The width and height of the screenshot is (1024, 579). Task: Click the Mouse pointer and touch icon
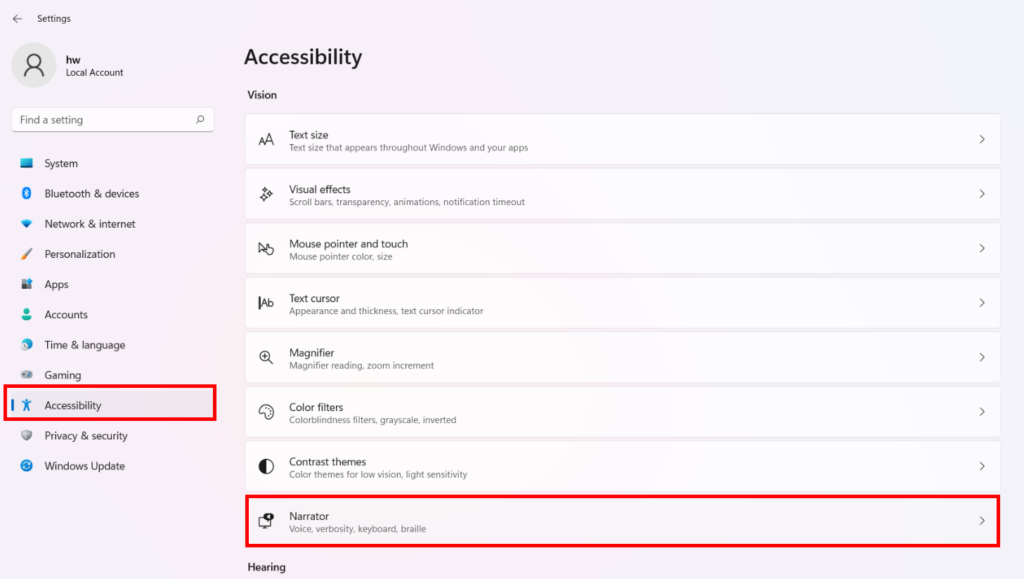pyautogui.click(x=267, y=247)
